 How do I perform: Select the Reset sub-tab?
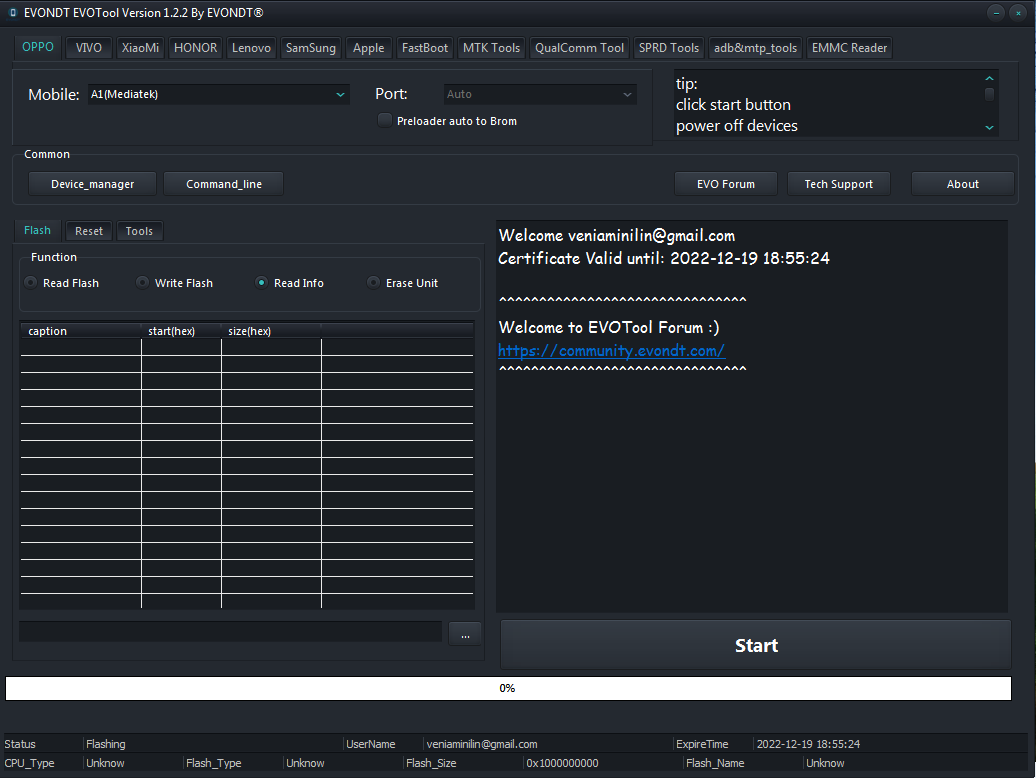[x=89, y=231]
